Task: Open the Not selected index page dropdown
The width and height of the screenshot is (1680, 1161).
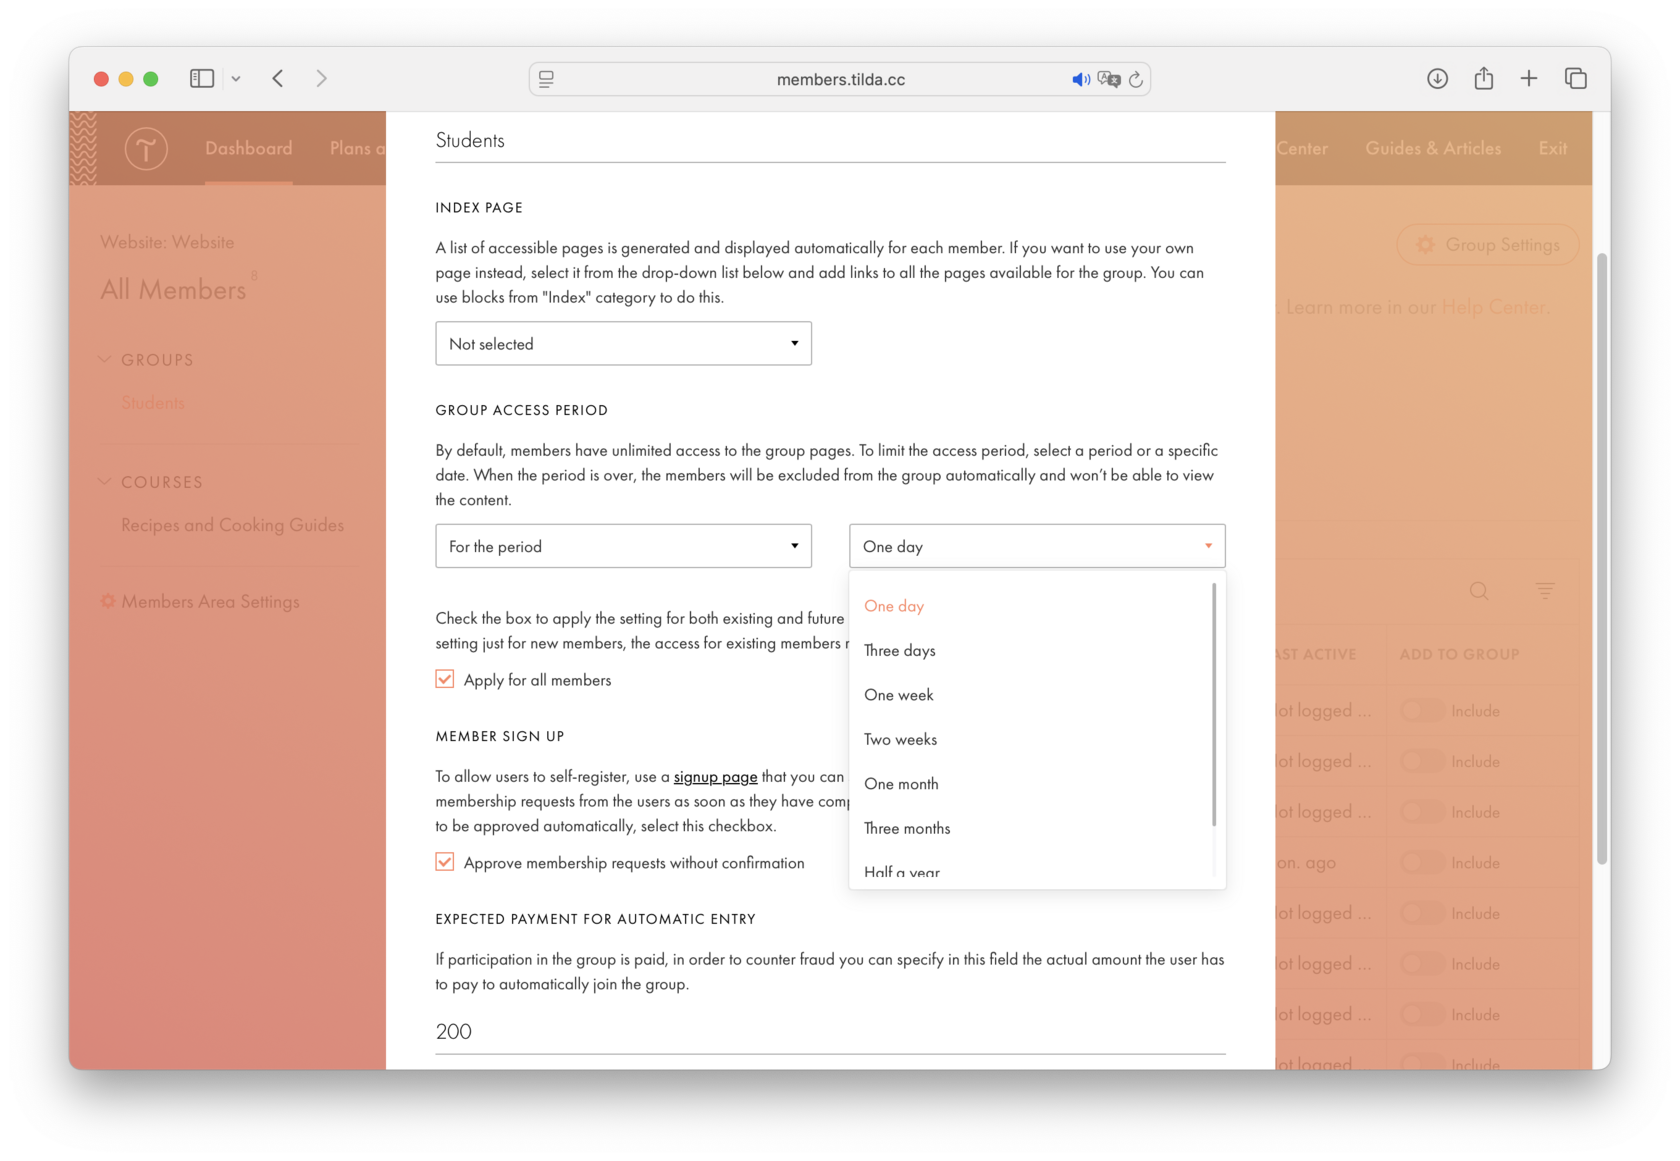Action: (623, 343)
